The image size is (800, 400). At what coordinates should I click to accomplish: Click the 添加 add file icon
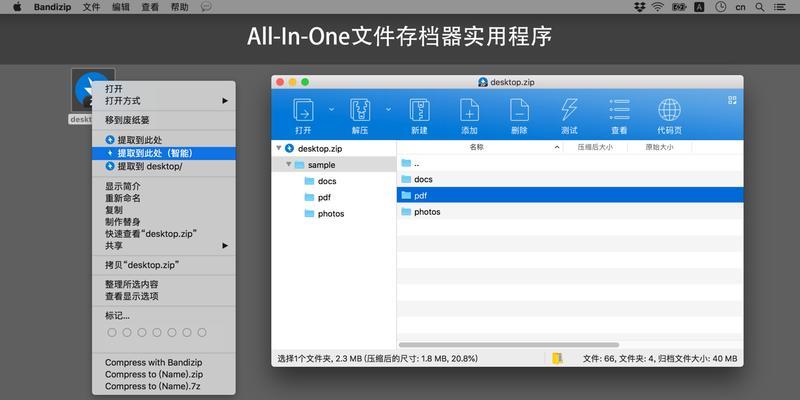pyautogui.click(x=469, y=110)
